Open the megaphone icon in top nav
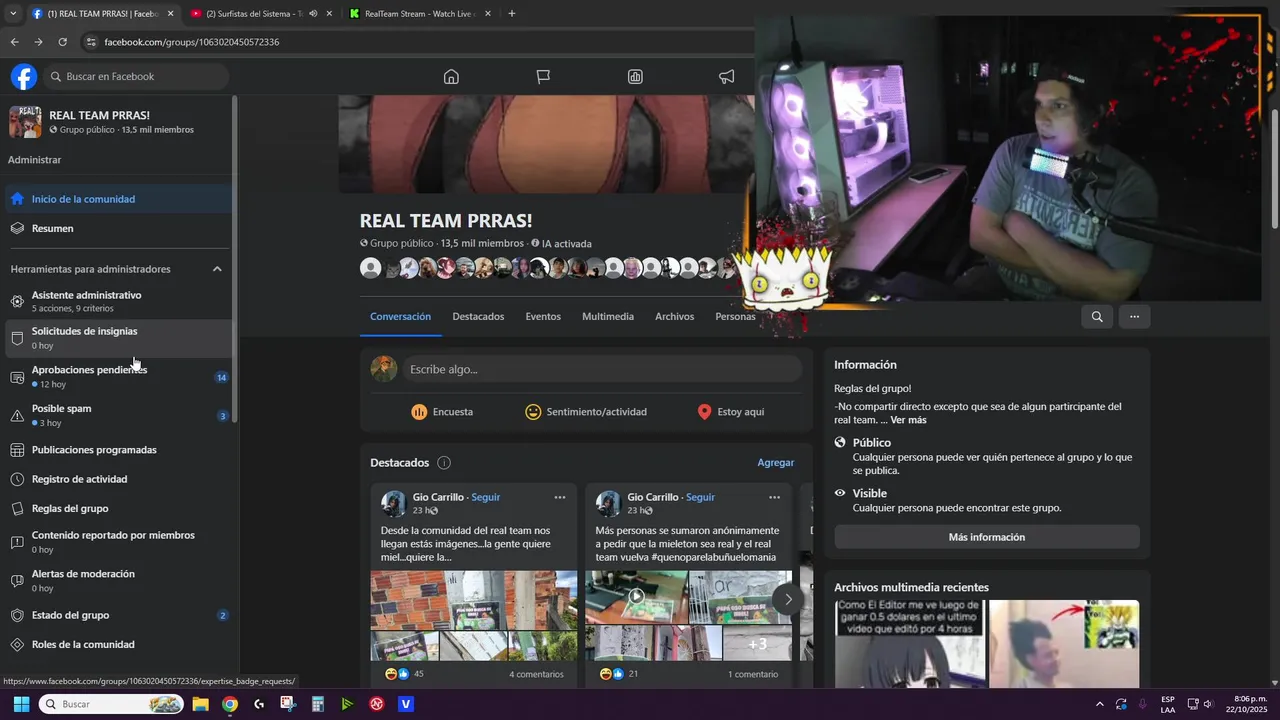The width and height of the screenshot is (1280, 720). [727, 77]
